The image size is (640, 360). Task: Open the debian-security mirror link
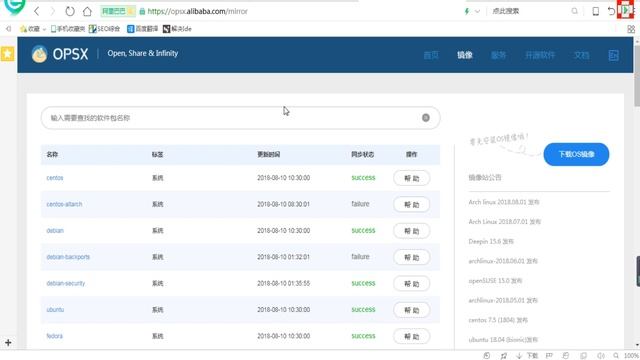coord(66,283)
